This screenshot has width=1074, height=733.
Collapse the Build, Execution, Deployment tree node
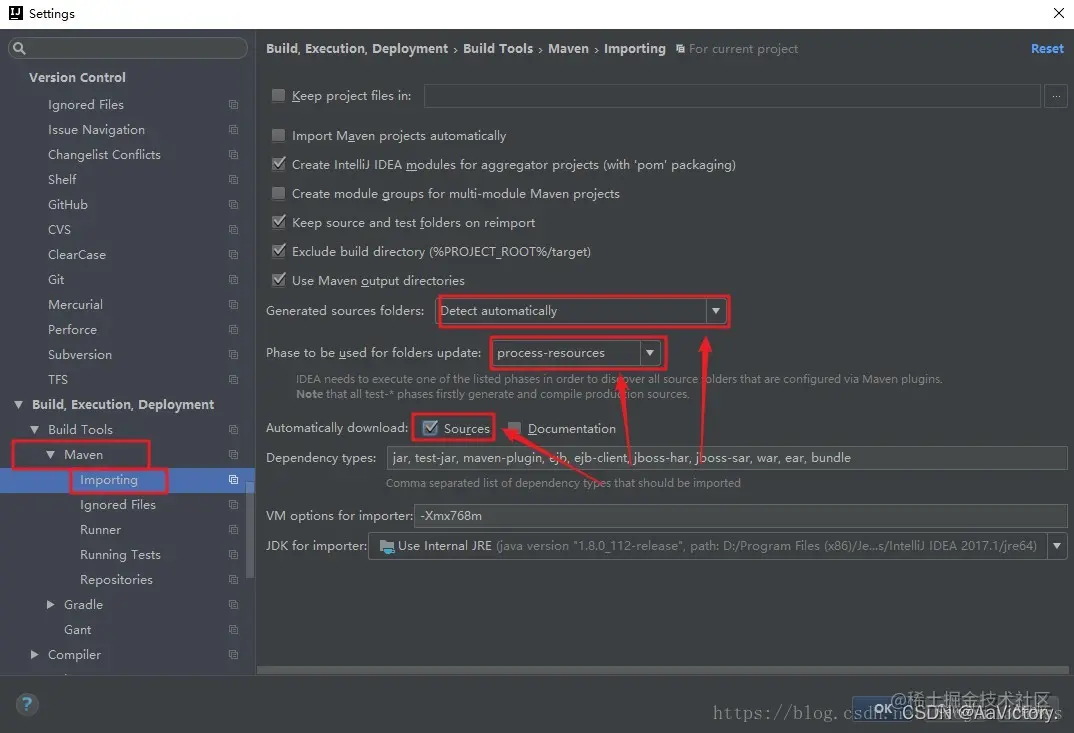(x=18, y=405)
